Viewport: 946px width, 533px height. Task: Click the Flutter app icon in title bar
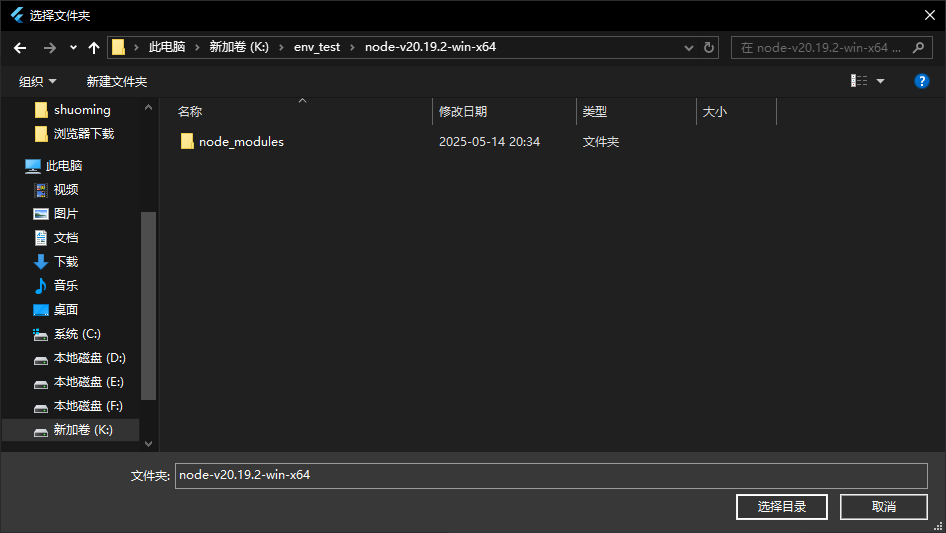pyautogui.click(x=17, y=15)
